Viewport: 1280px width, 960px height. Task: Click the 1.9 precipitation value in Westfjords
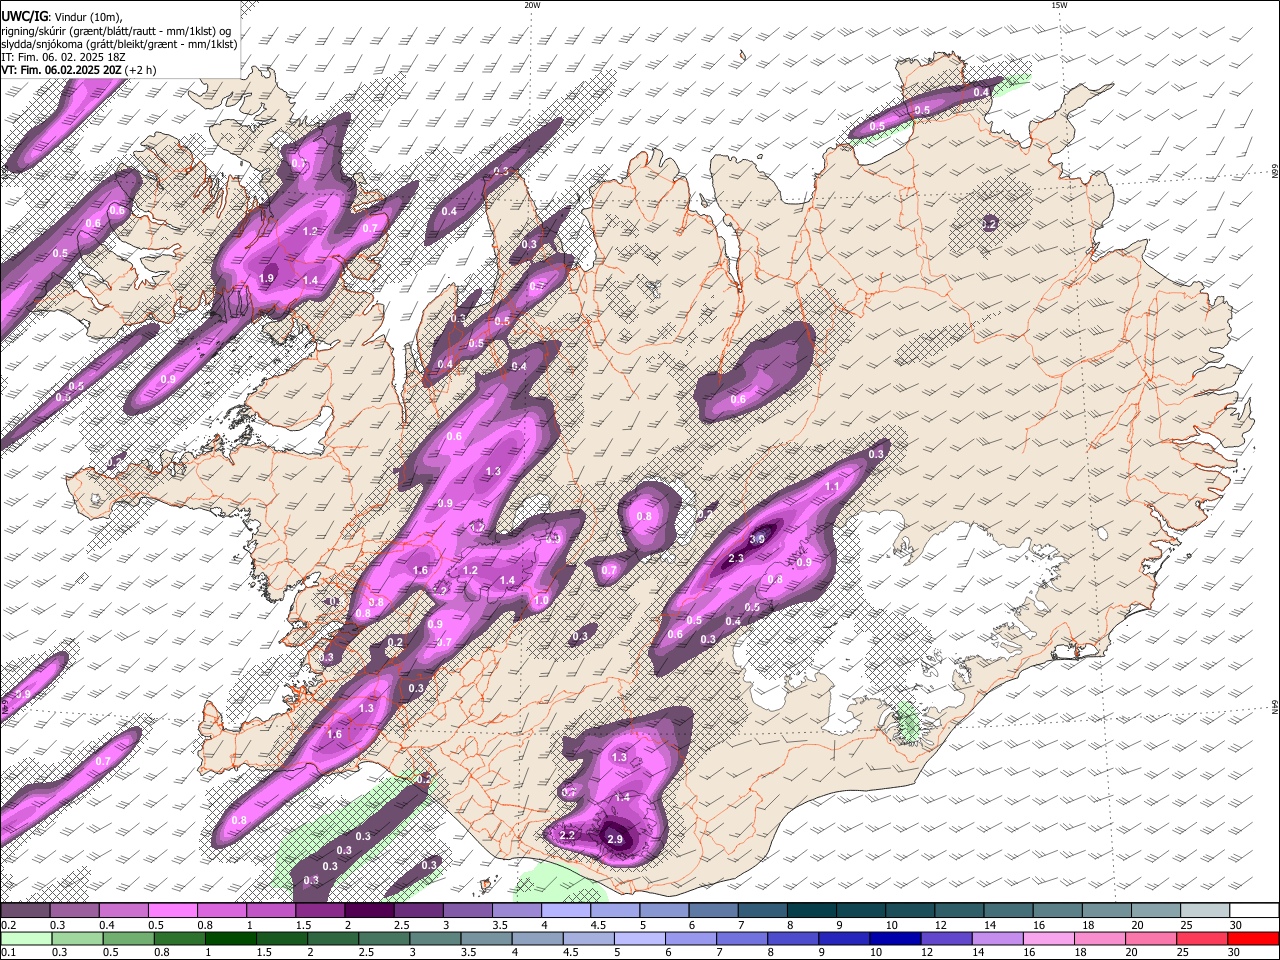pyautogui.click(x=267, y=278)
